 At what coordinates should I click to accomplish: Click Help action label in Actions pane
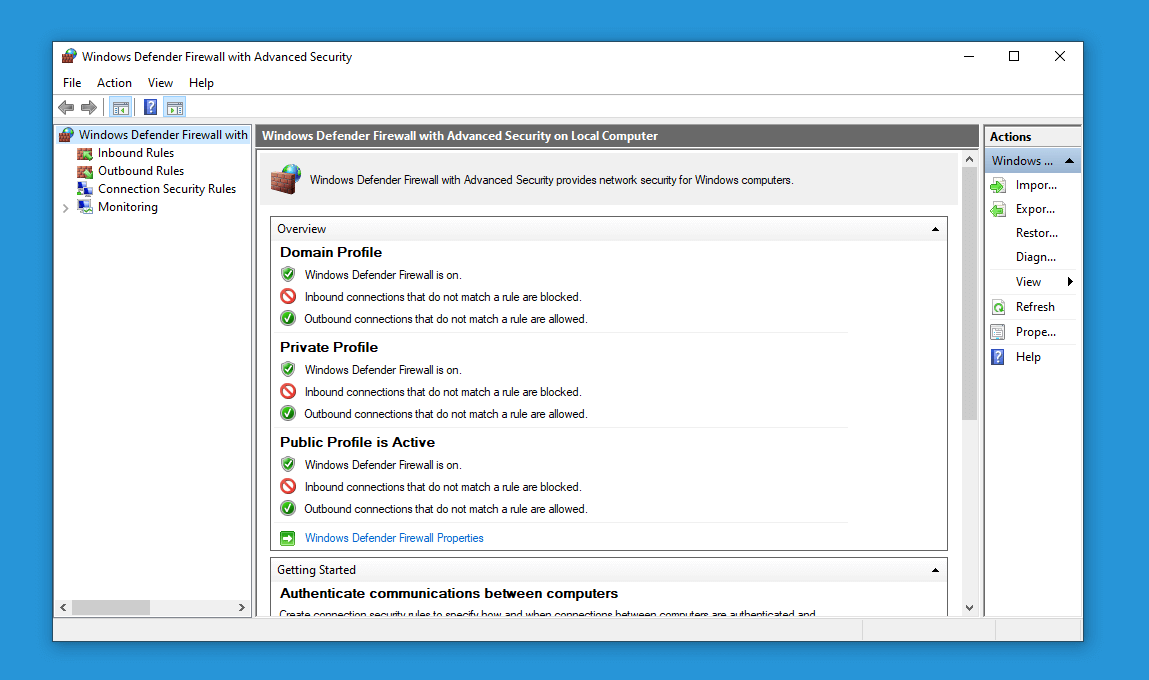pyautogui.click(x=1028, y=357)
